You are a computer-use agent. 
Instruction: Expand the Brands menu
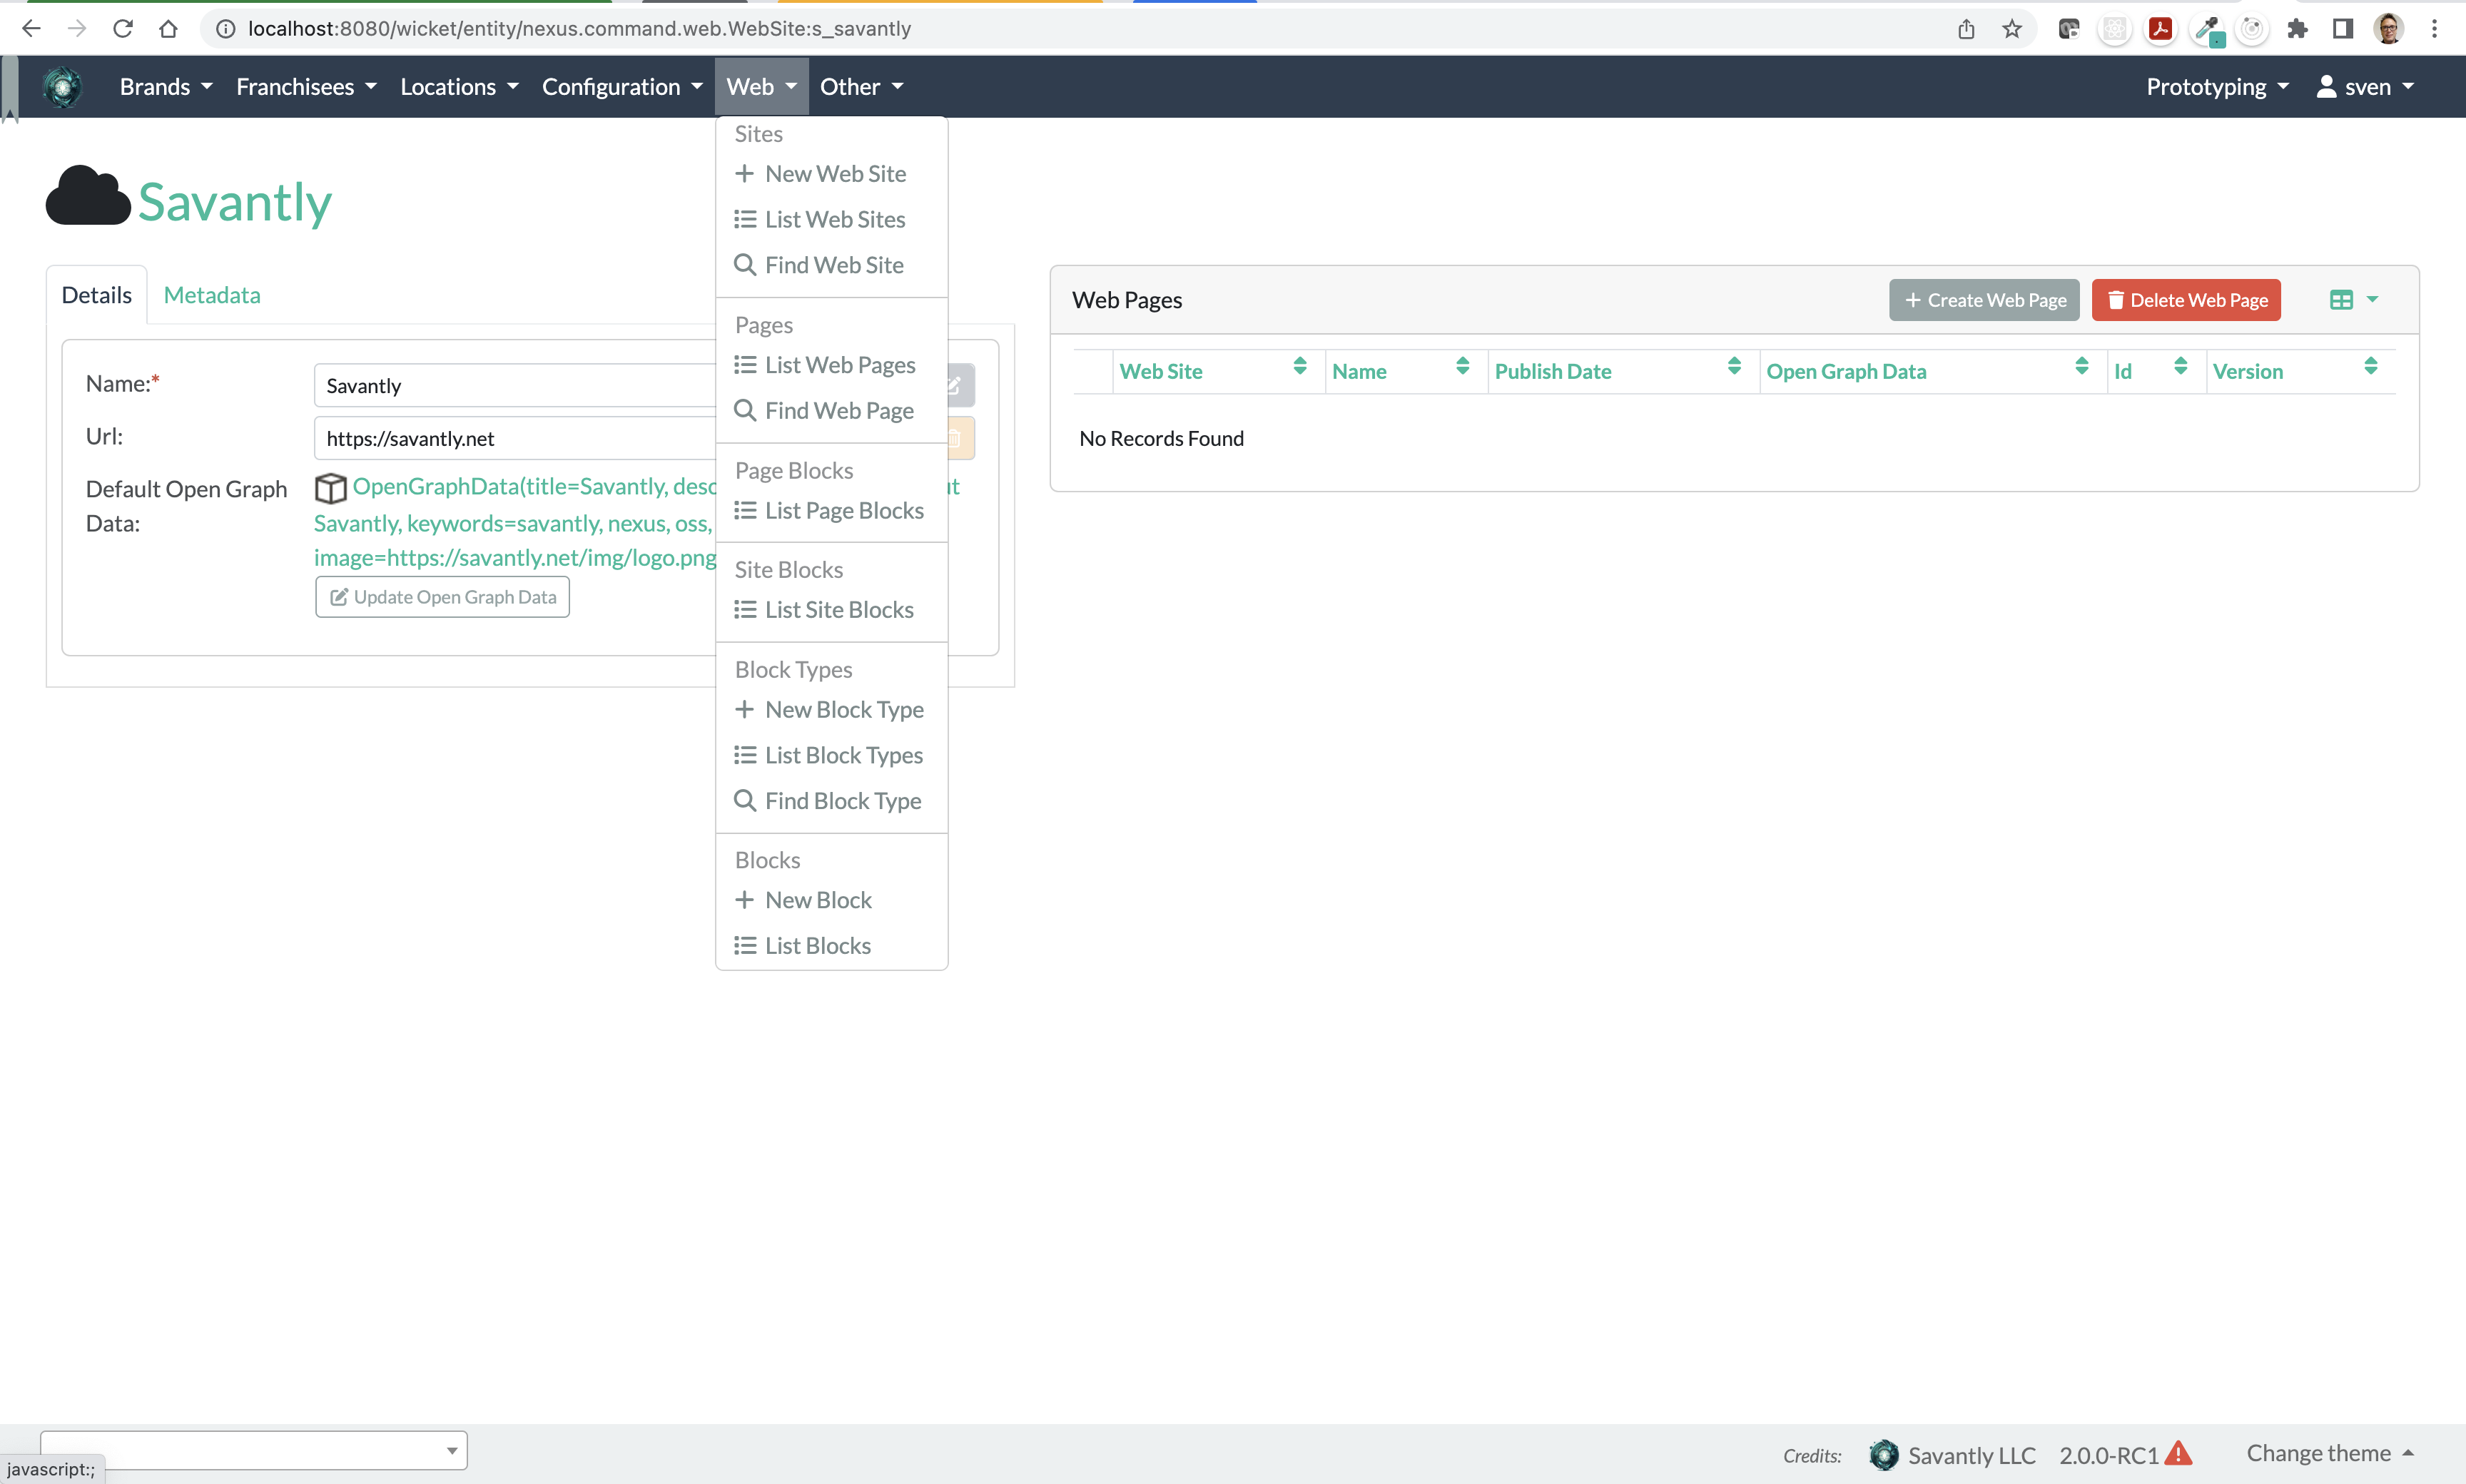166,87
